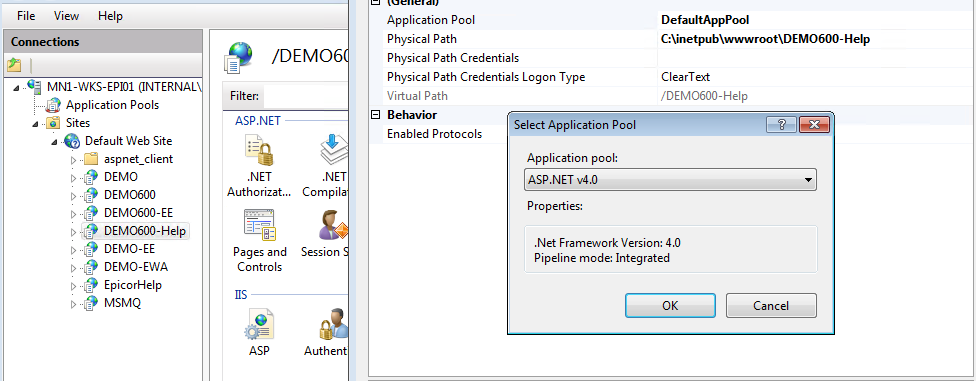Screen dimensions: 976x381
Task: Expand the aspnet_client folder node
Action: coord(73,159)
